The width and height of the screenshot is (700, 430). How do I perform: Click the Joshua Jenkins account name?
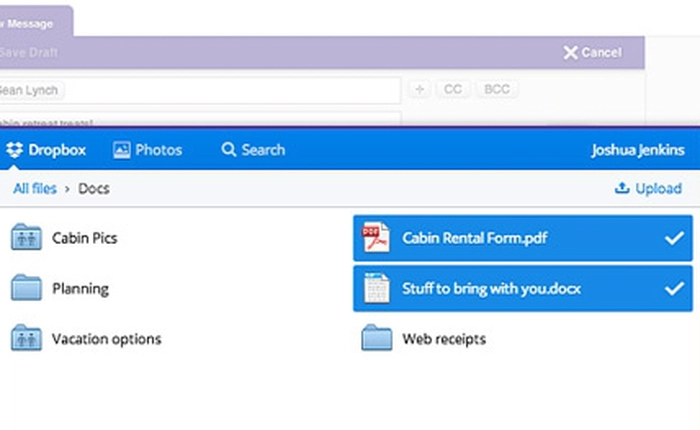tap(638, 150)
